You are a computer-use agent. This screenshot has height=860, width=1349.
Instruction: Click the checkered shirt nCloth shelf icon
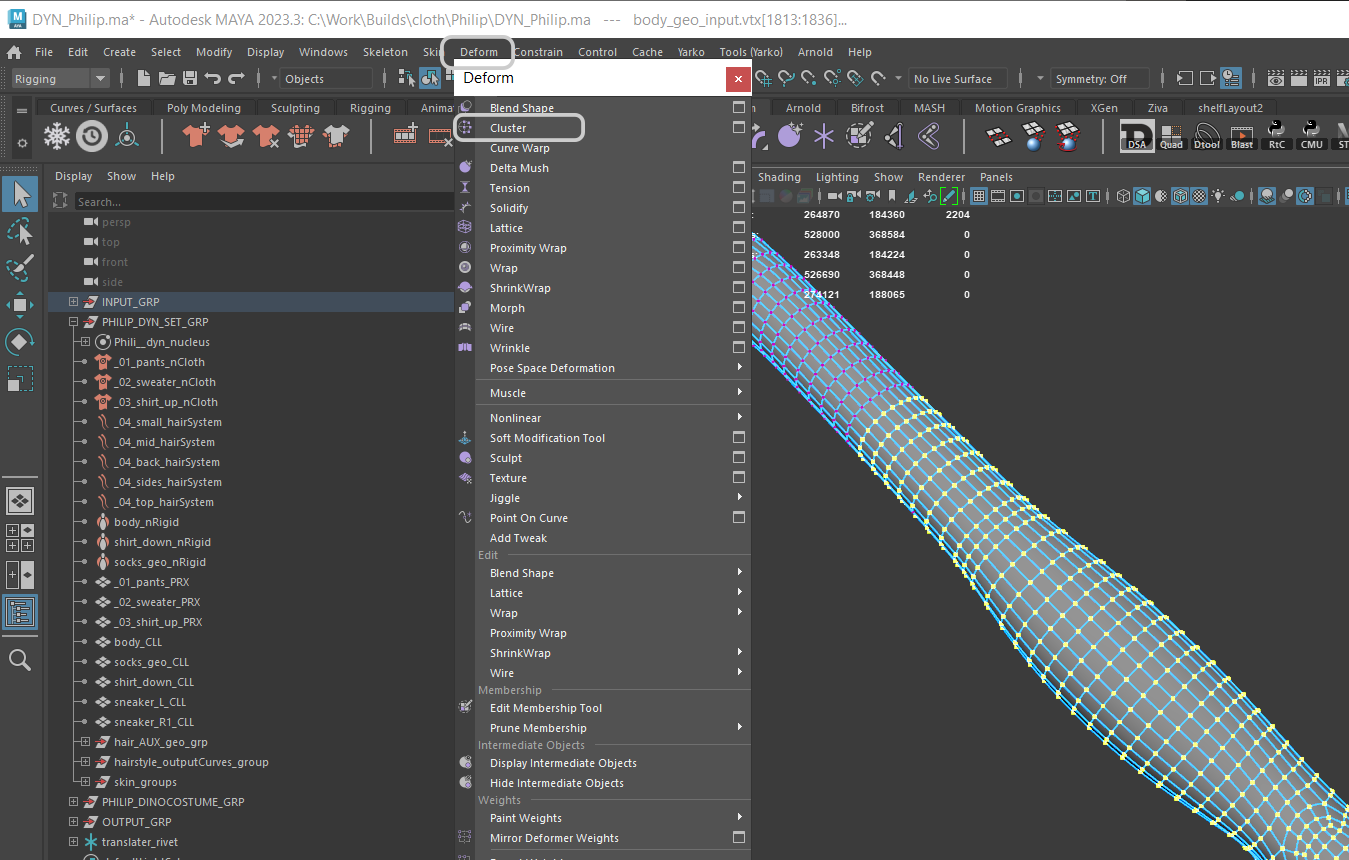(302, 136)
